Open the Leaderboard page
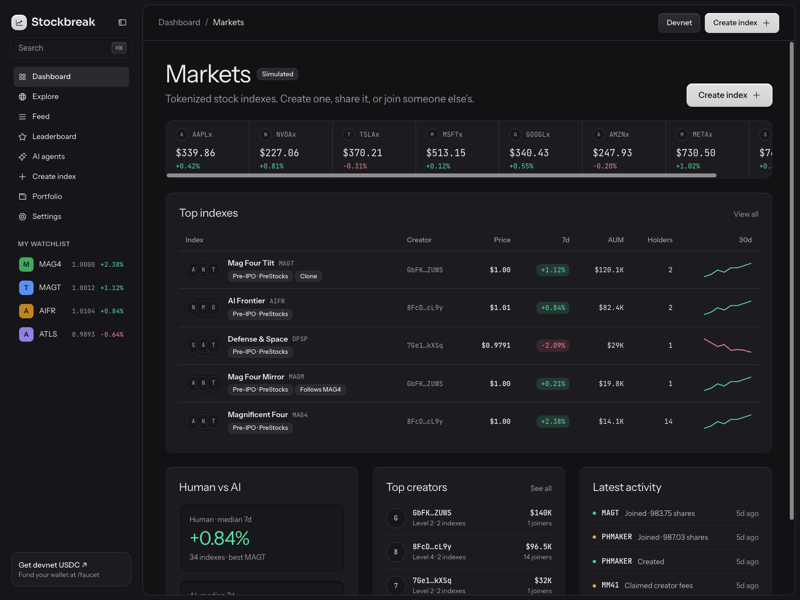 pos(71,137)
